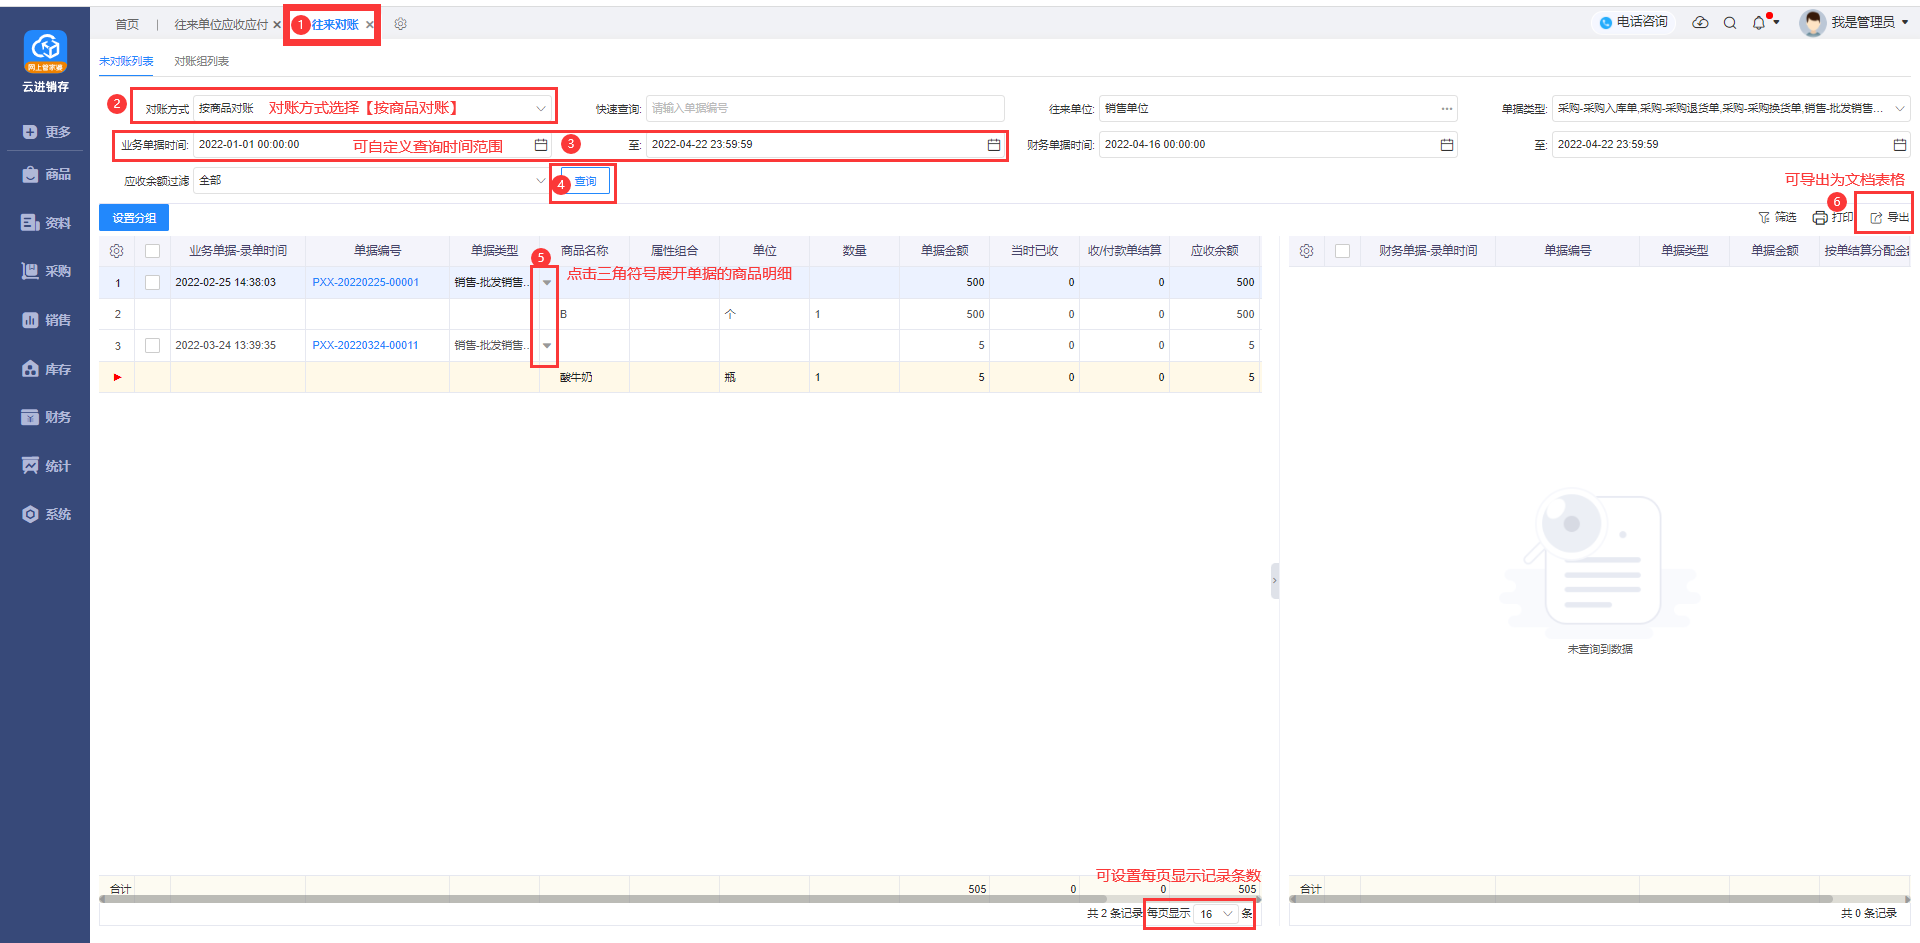The image size is (1920, 943).
Task: Click the cloud download icon in top bar
Action: (1700, 22)
